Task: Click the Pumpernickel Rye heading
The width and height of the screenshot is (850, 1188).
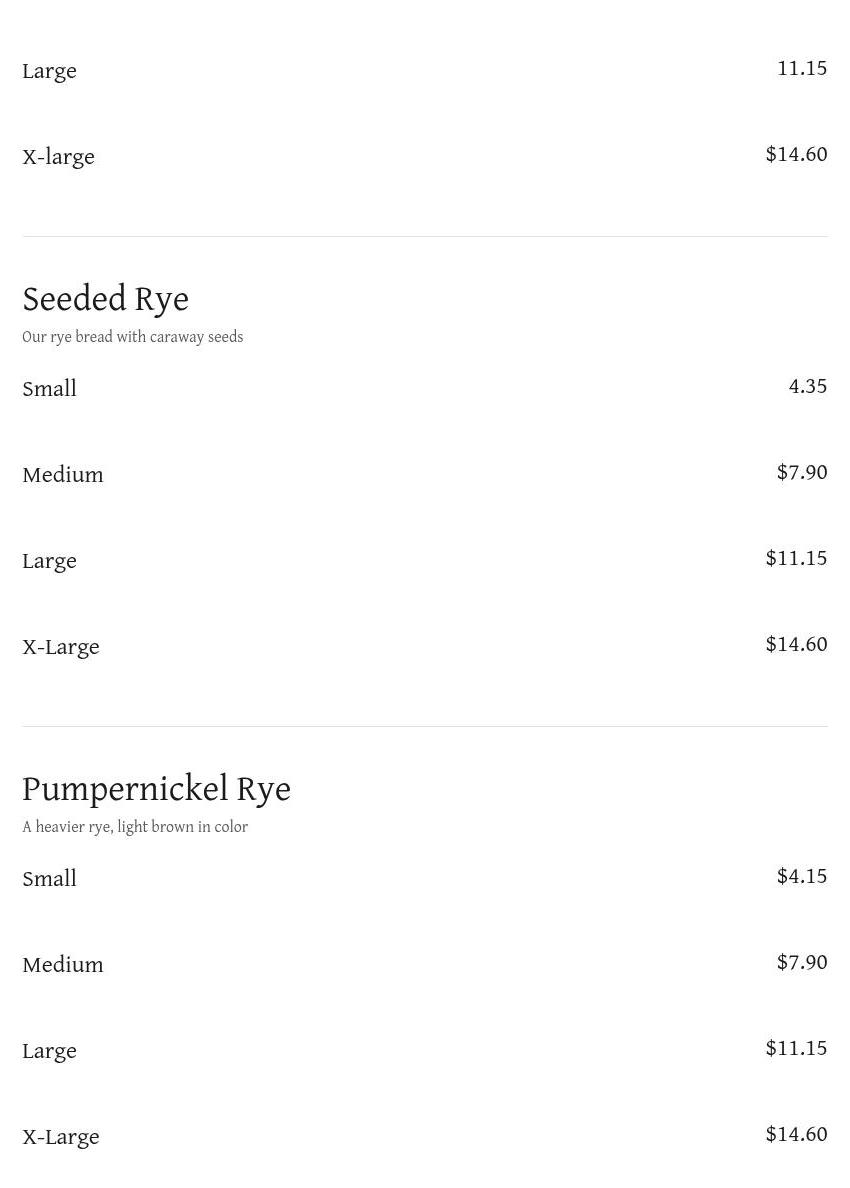Action: click(x=156, y=789)
